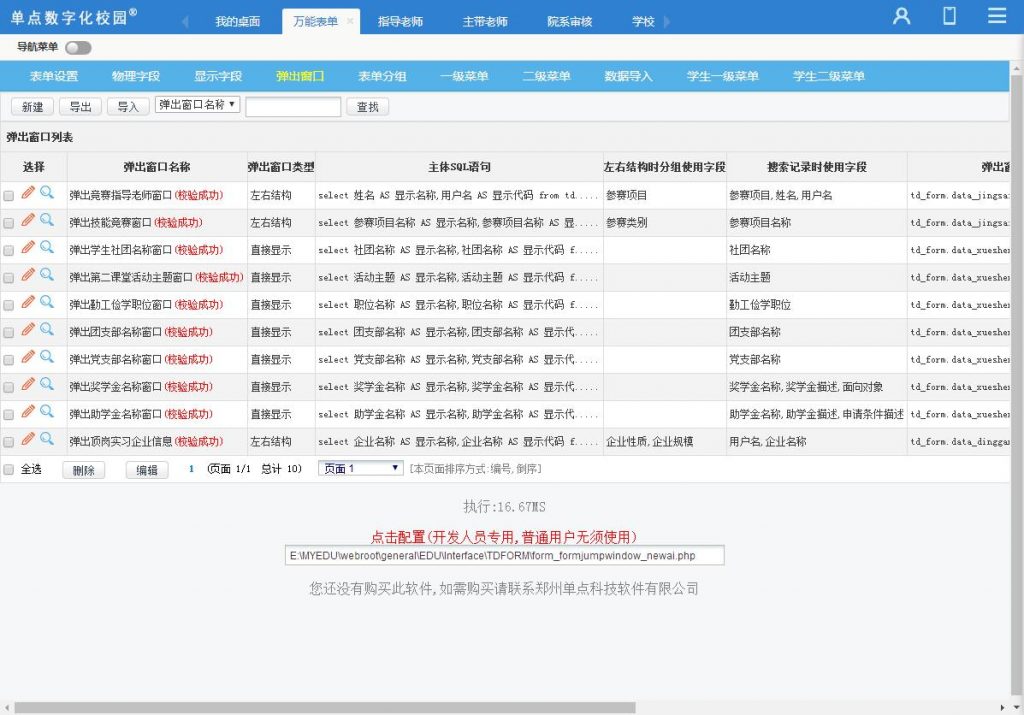Check the box for 弹出勤工俭学职位窗口

[8, 306]
